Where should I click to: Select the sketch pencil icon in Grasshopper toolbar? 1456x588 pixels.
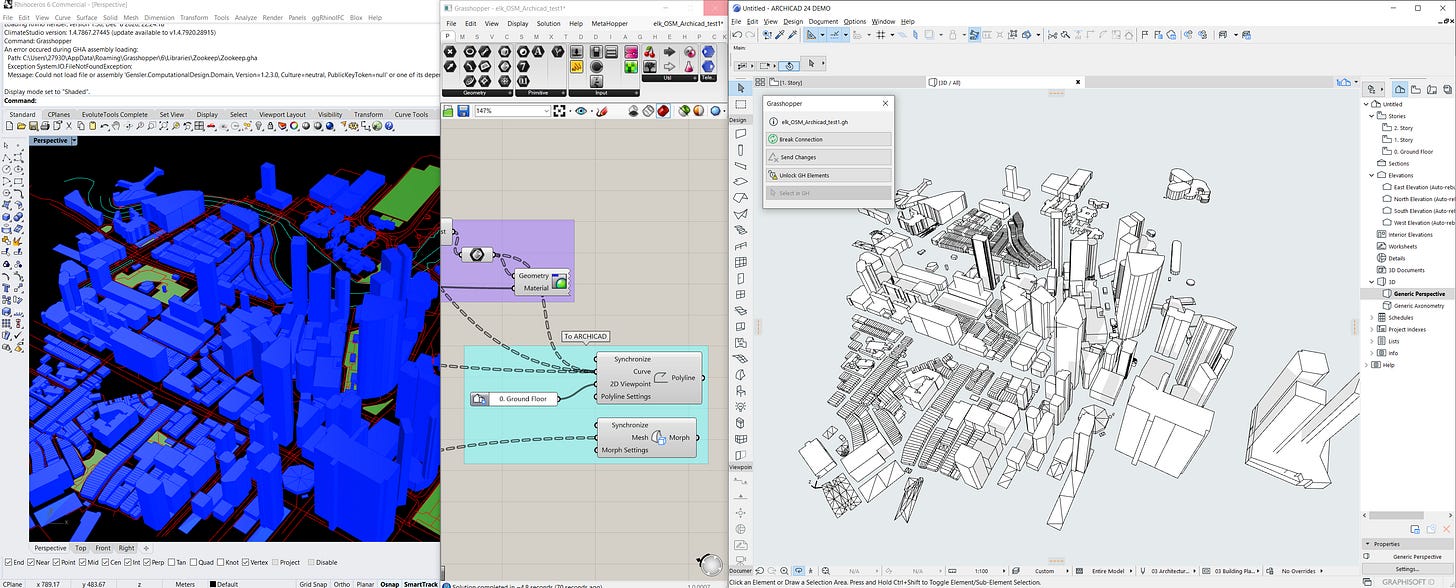(x=602, y=111)
